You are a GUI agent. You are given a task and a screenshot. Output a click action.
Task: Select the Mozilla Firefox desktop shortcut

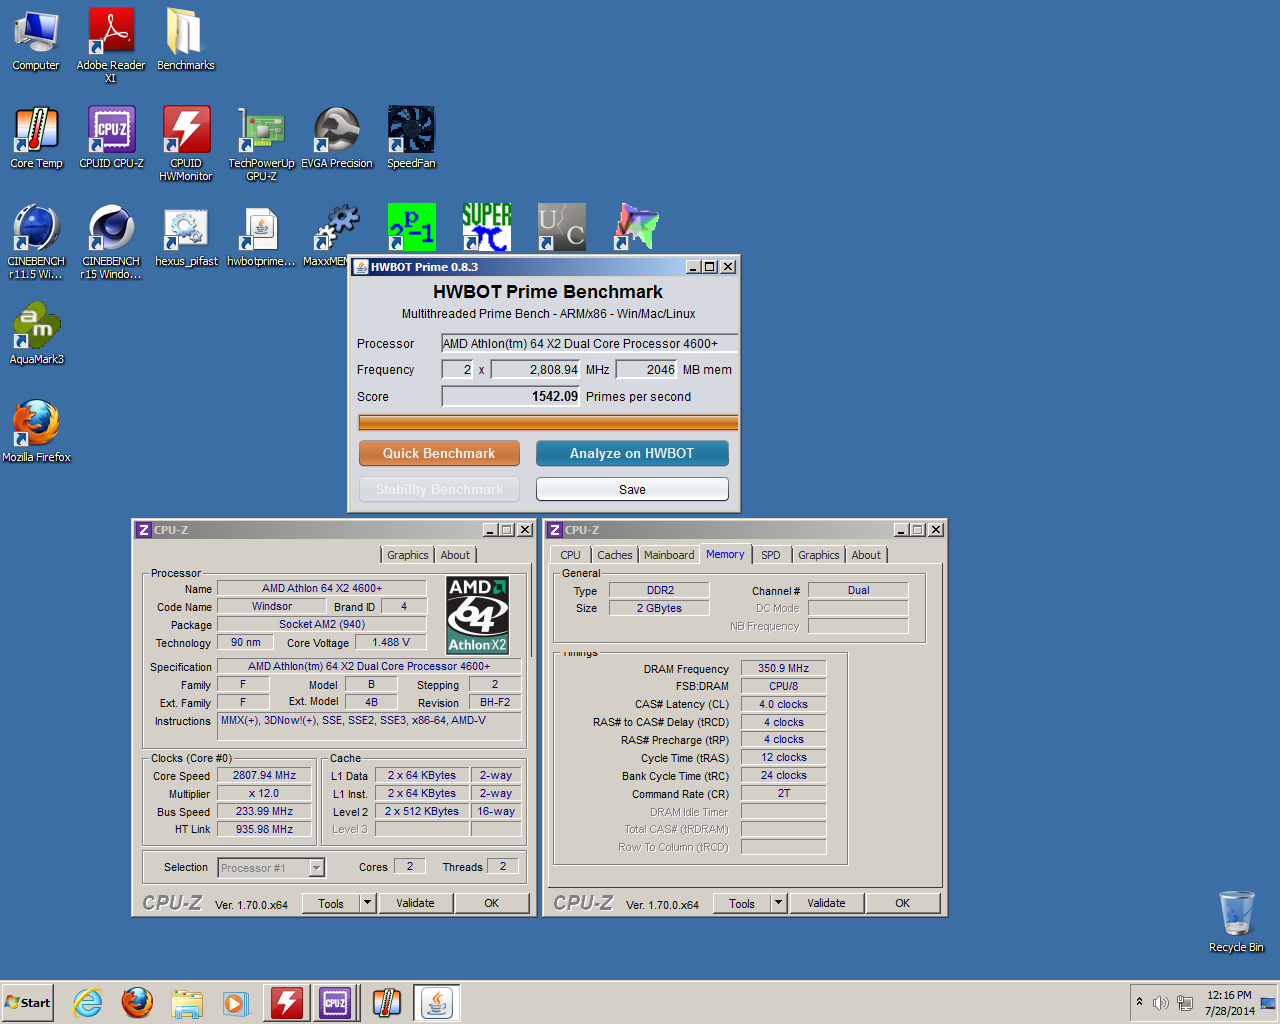coord(36,432)
